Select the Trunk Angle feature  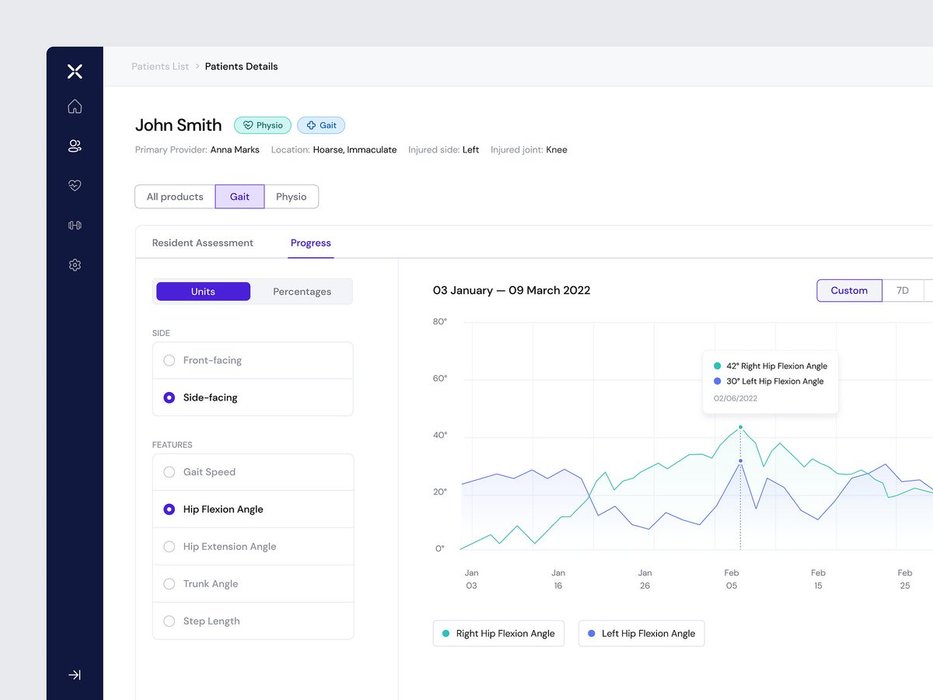click(x=169, y=584)
